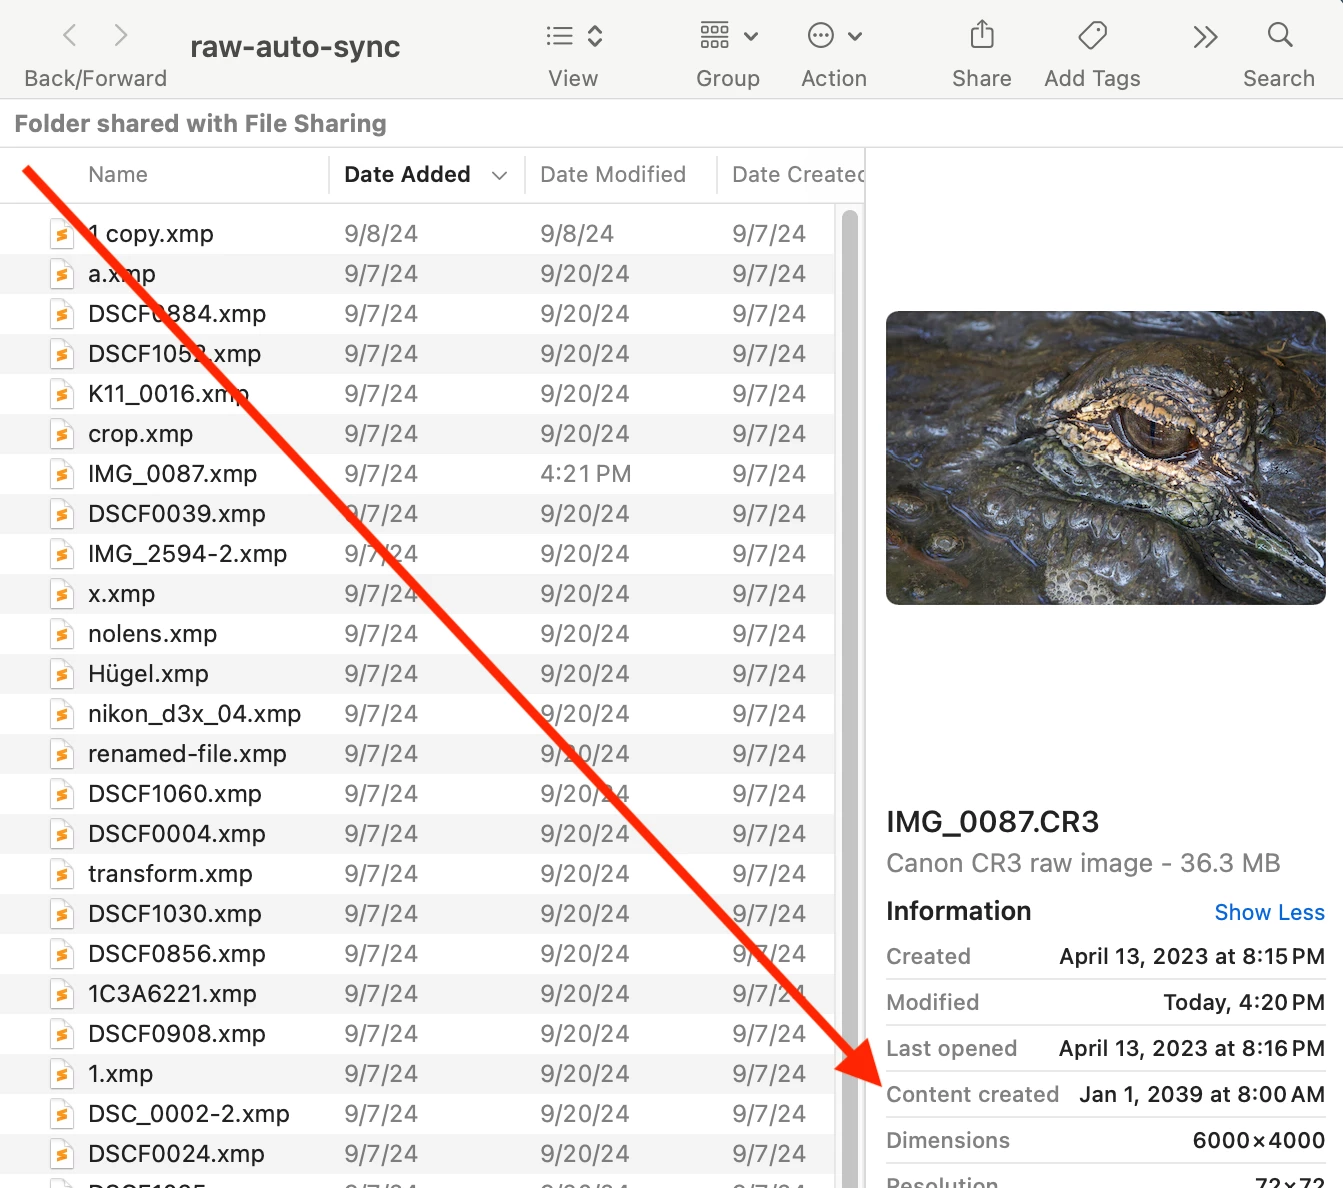This screenshot has height=1188, width=1343.
Task: Expand the Action dropdown chevron
Action: 855,37
